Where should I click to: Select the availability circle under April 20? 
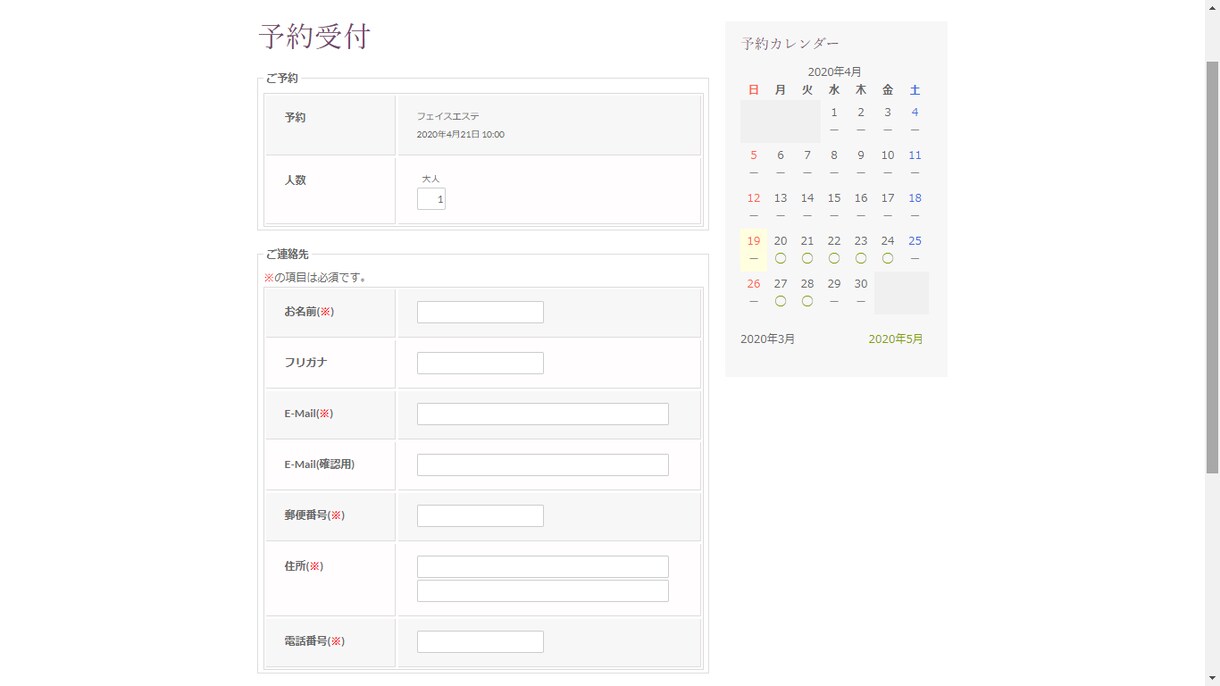[780, 258]
